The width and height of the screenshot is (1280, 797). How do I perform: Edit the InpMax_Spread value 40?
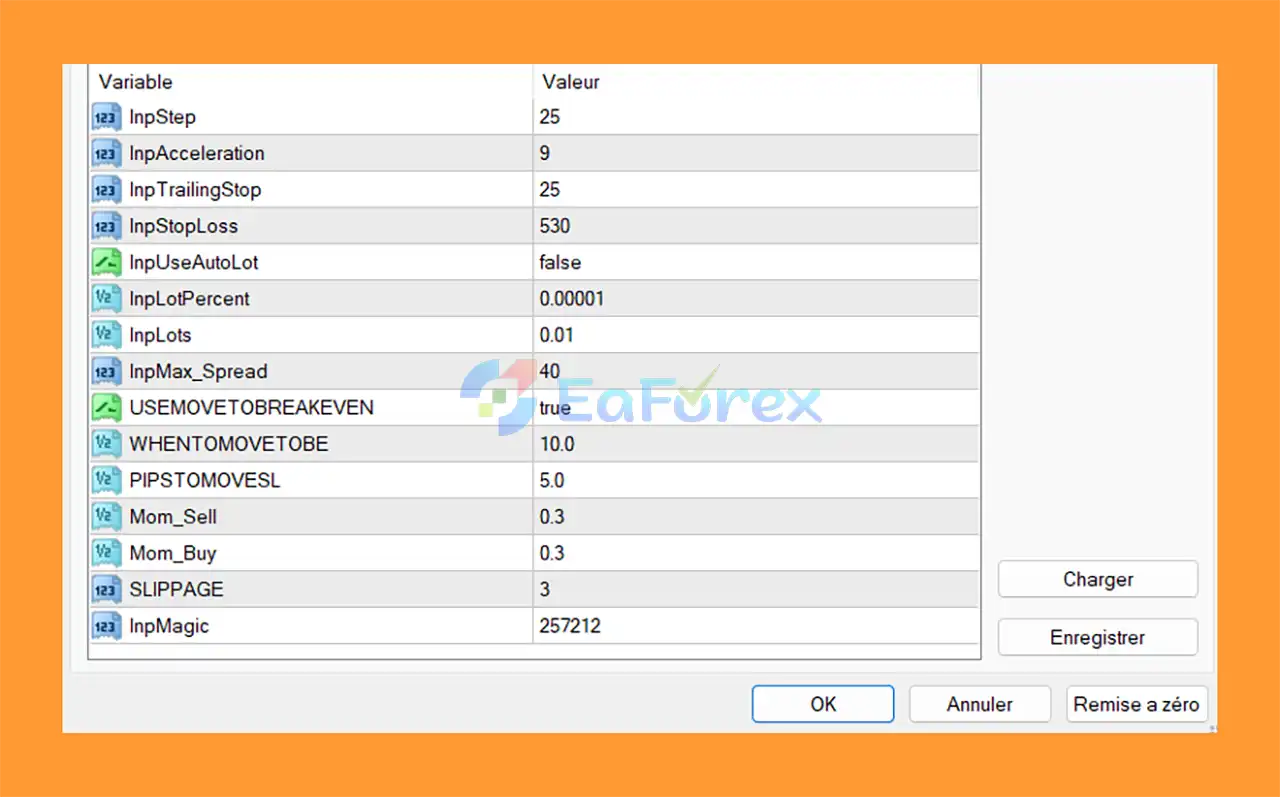(550, 371)
